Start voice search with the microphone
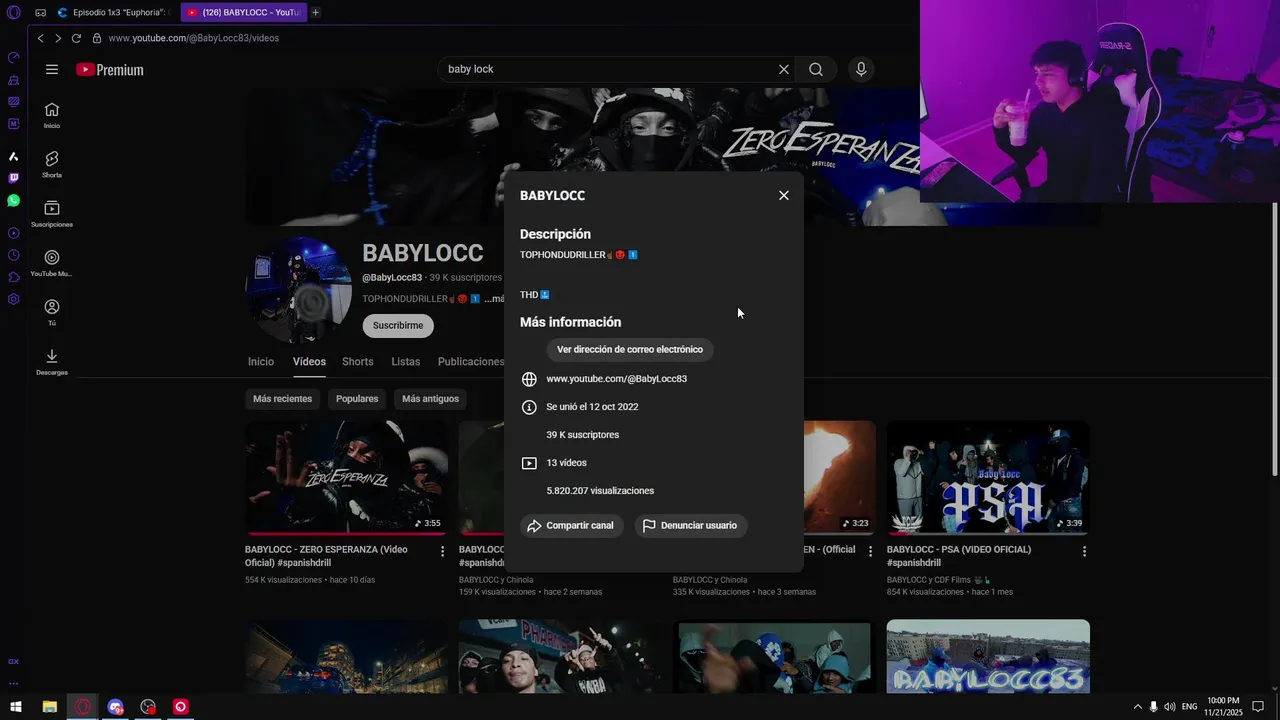Image resolution: width=1280 pixels, height=720 pixels. tap(861, 70)
